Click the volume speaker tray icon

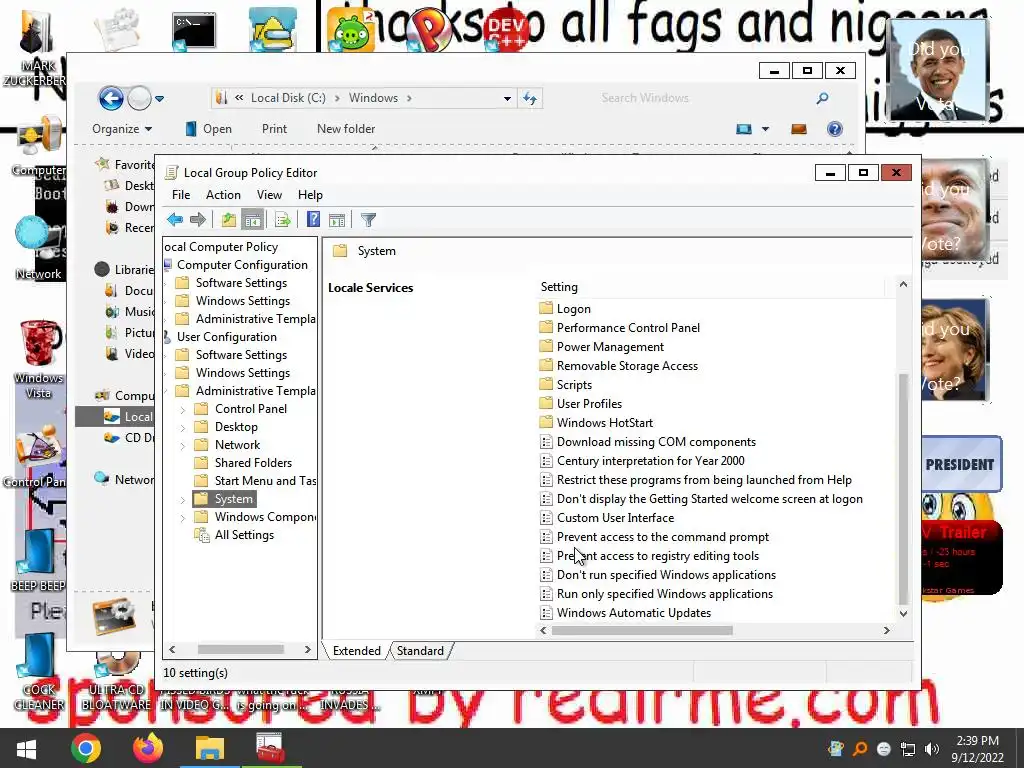[x=932, y=749]
